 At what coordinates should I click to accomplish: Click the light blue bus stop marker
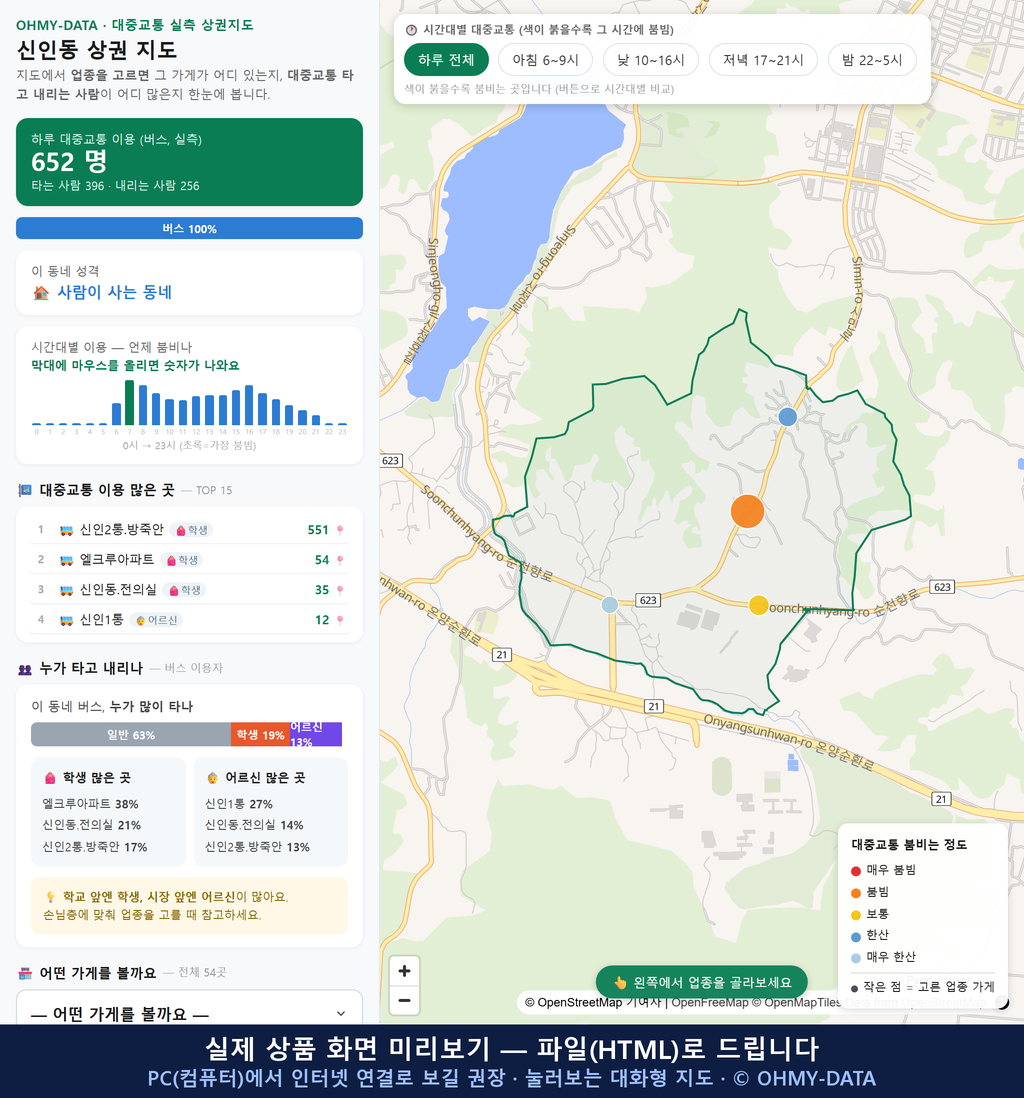(x=610, y=604)
